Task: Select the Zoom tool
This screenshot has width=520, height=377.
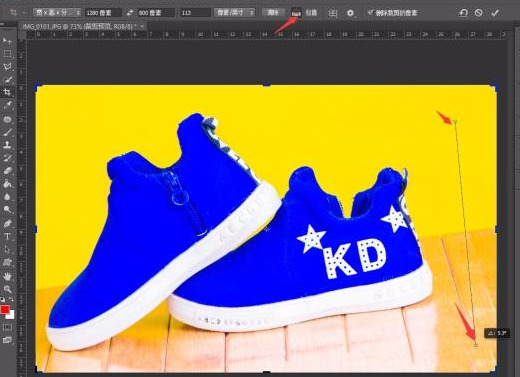Action: coord(7,289)
